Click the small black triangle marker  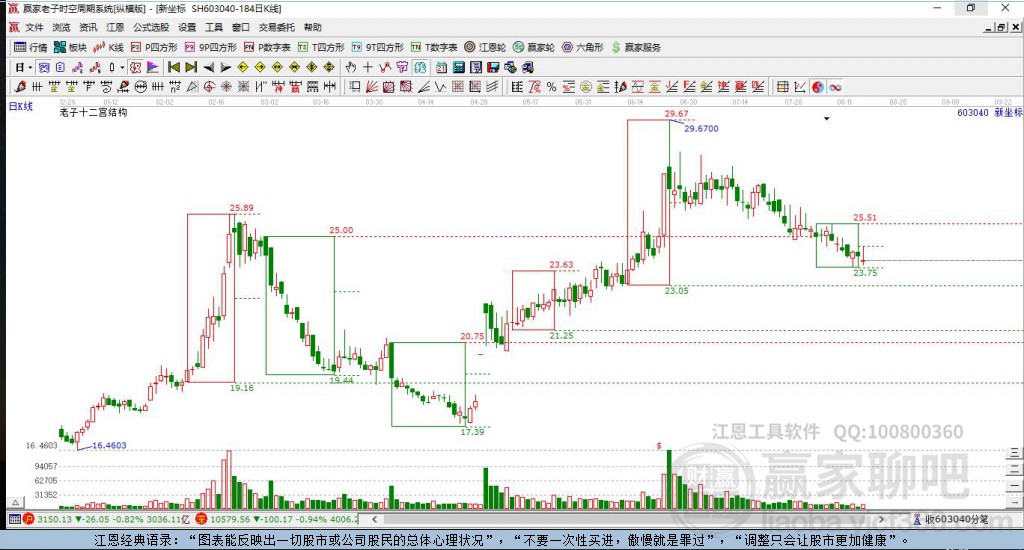pyautogui.click(x=827, y=119)
